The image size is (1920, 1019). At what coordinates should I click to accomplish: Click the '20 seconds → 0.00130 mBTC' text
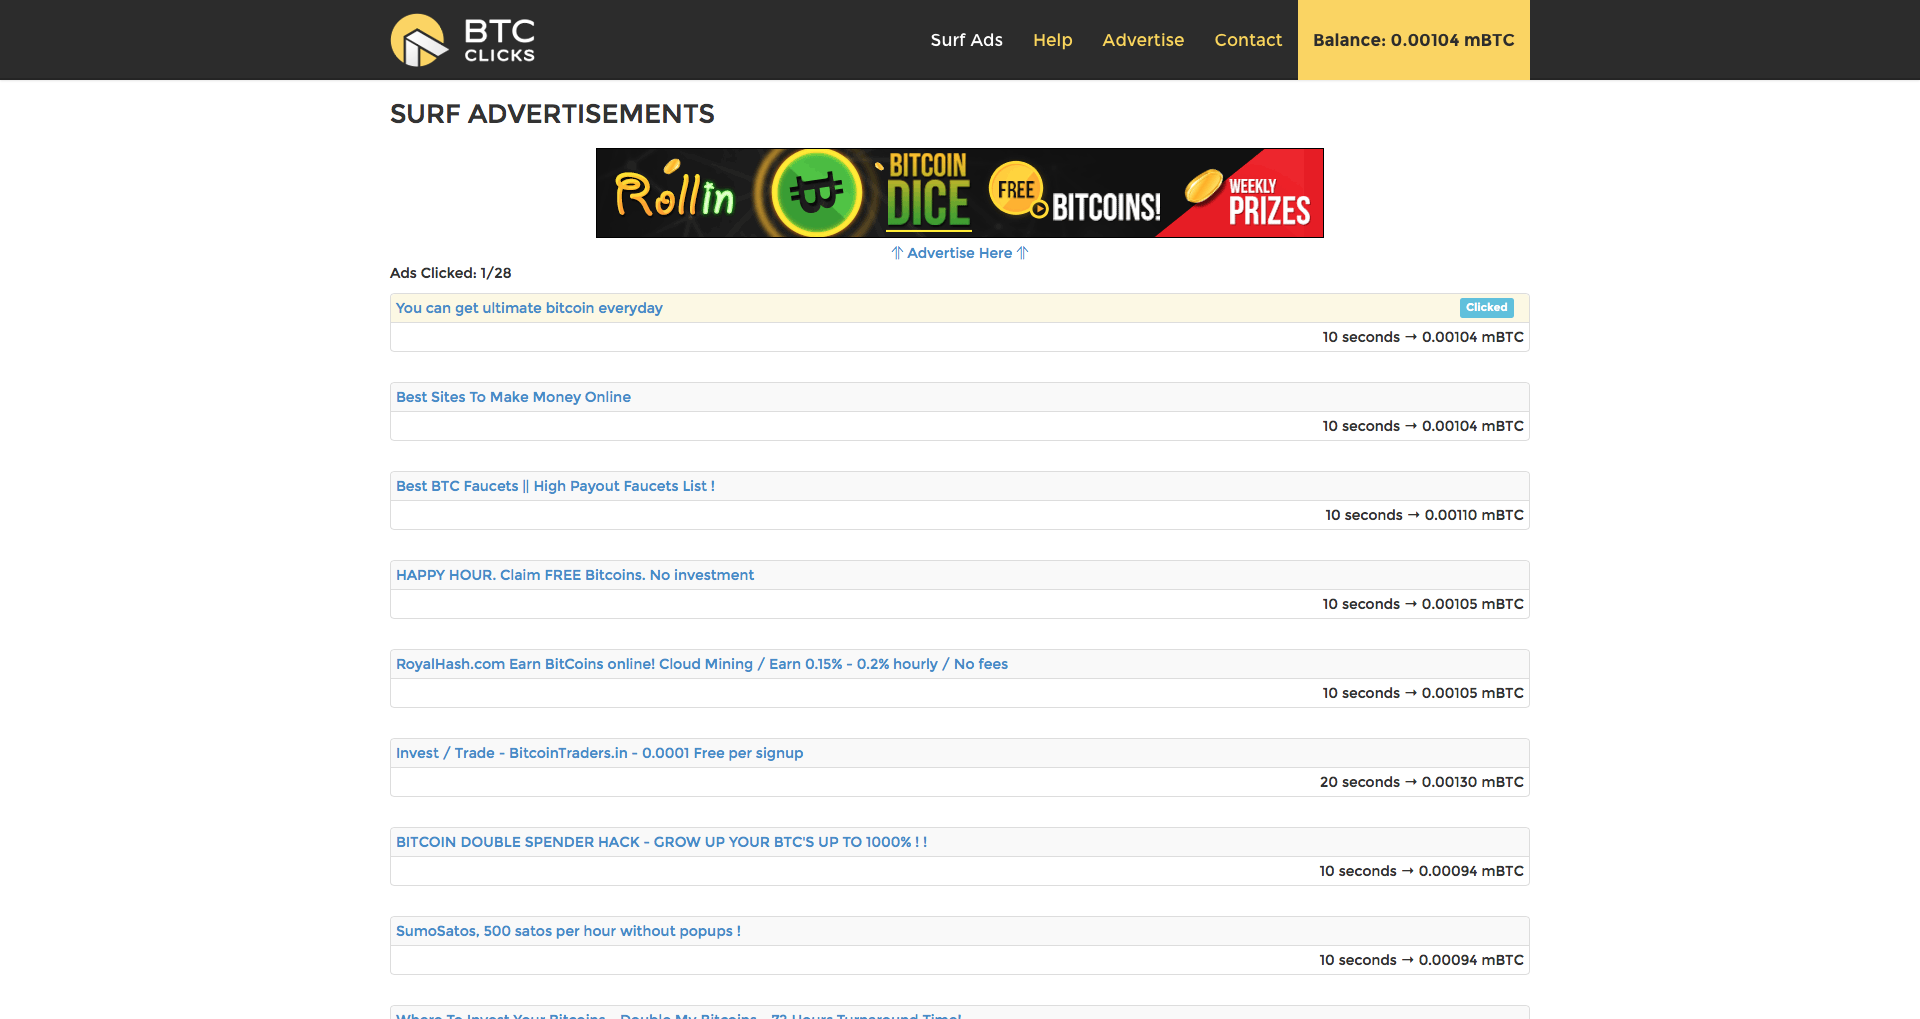pos(1422,782)
